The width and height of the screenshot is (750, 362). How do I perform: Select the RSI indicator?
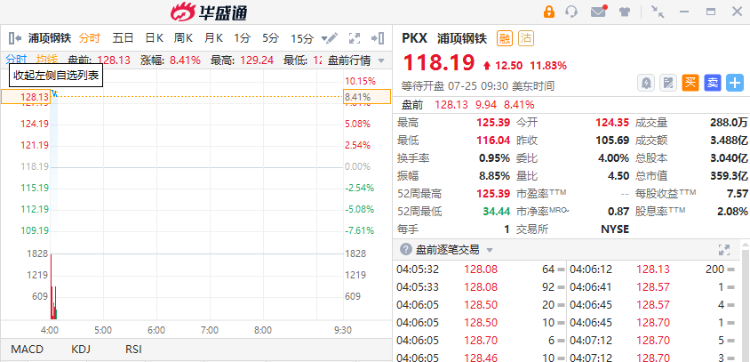pyautogui.click(x=133, y=349)
